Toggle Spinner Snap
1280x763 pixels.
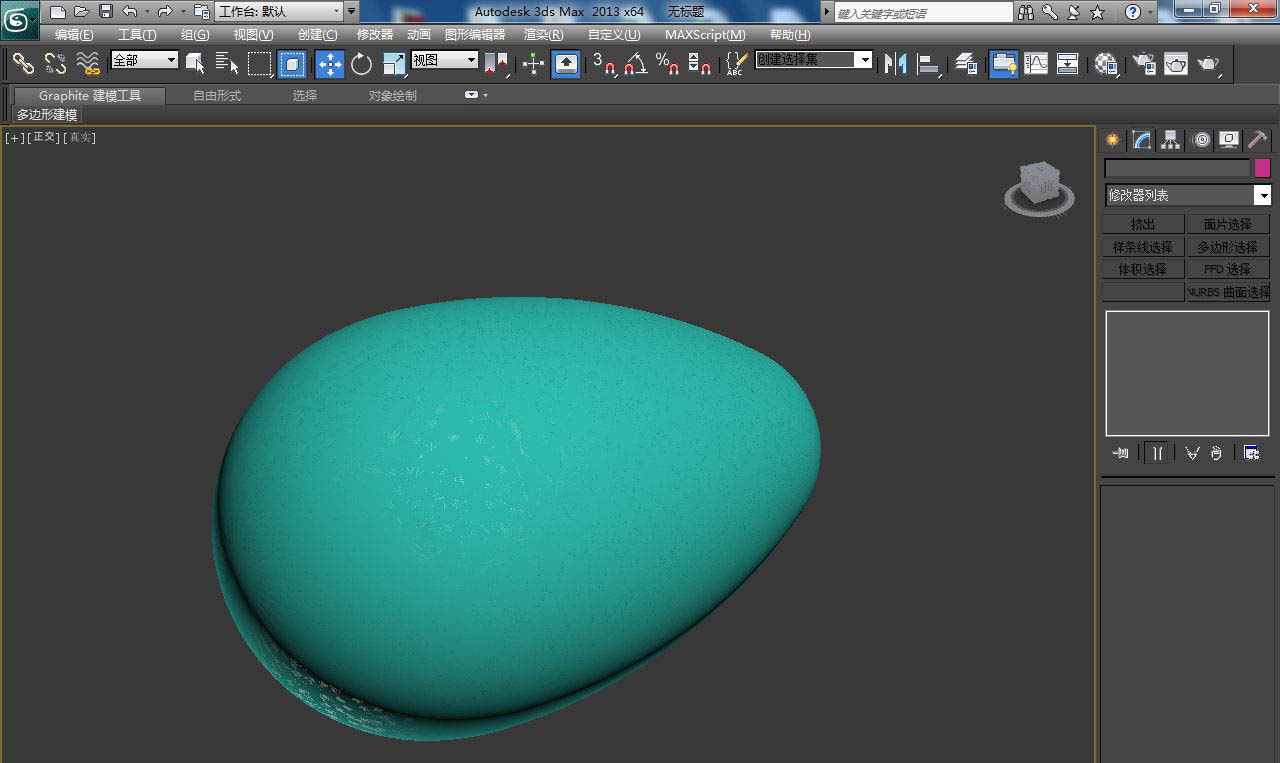click(701, 64)
